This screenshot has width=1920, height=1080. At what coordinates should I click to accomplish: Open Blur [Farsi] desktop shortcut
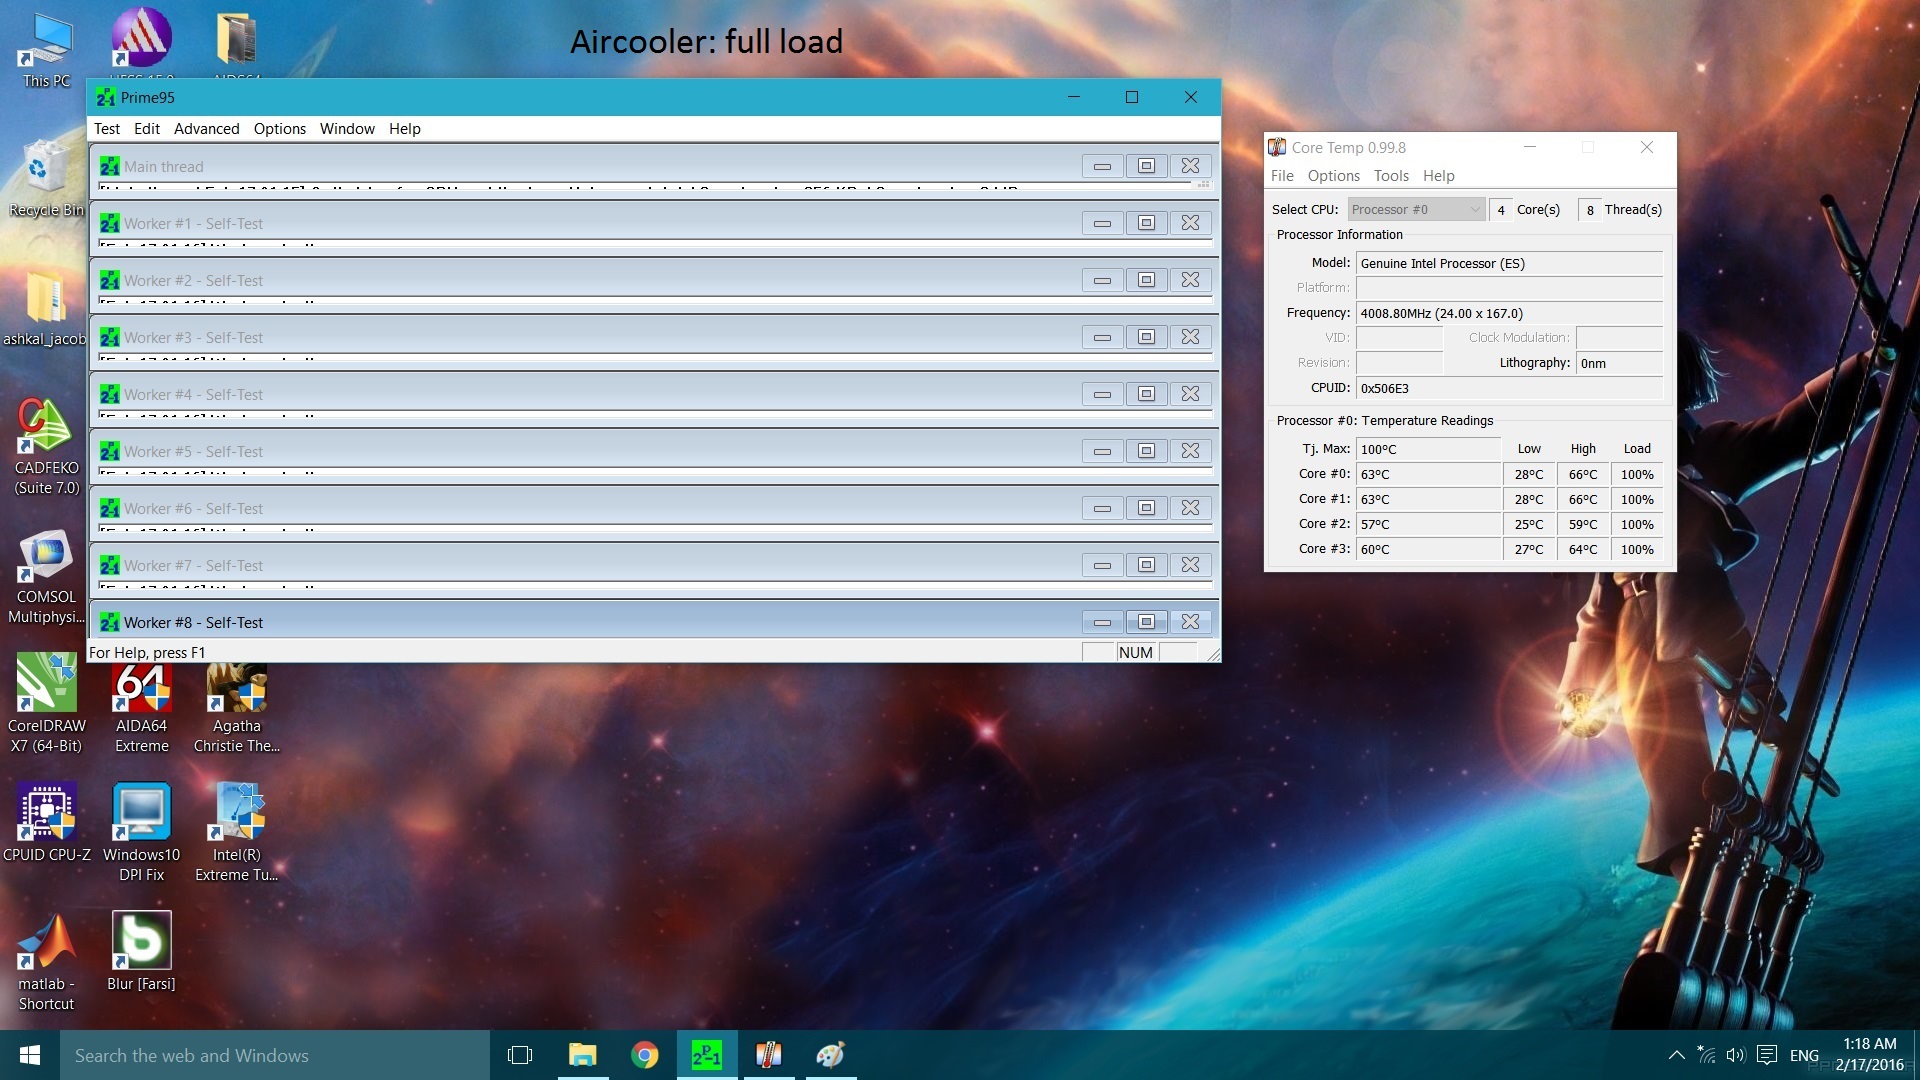click(x=141, y=951)
